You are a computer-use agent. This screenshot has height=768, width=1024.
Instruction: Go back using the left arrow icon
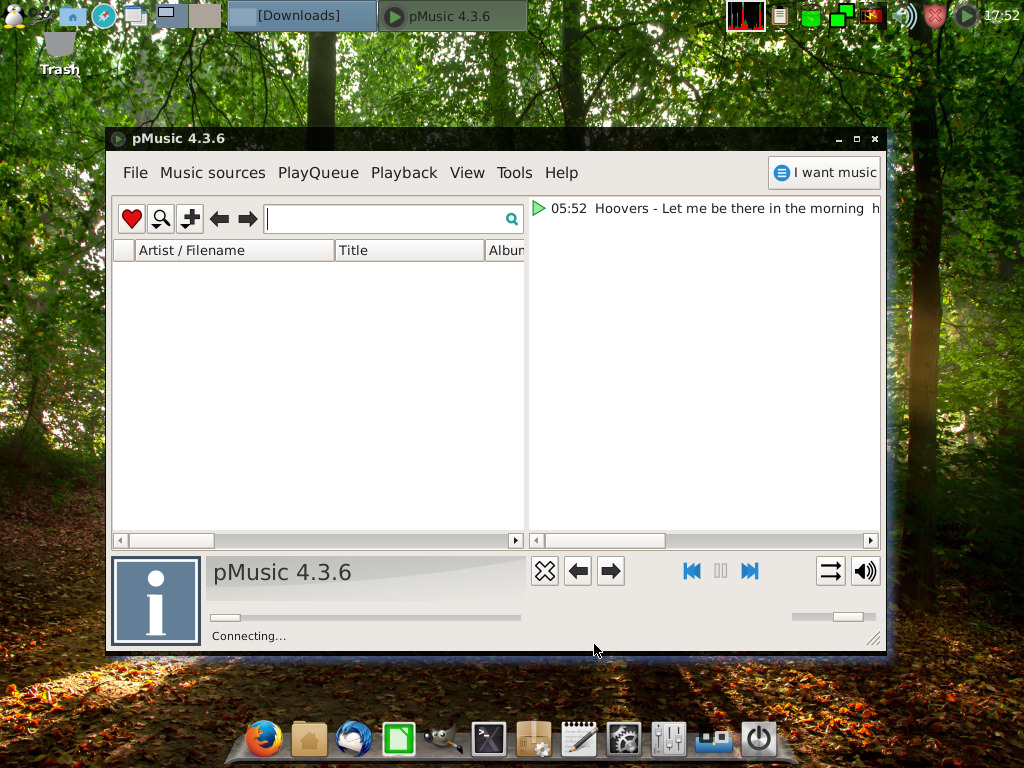219,218
